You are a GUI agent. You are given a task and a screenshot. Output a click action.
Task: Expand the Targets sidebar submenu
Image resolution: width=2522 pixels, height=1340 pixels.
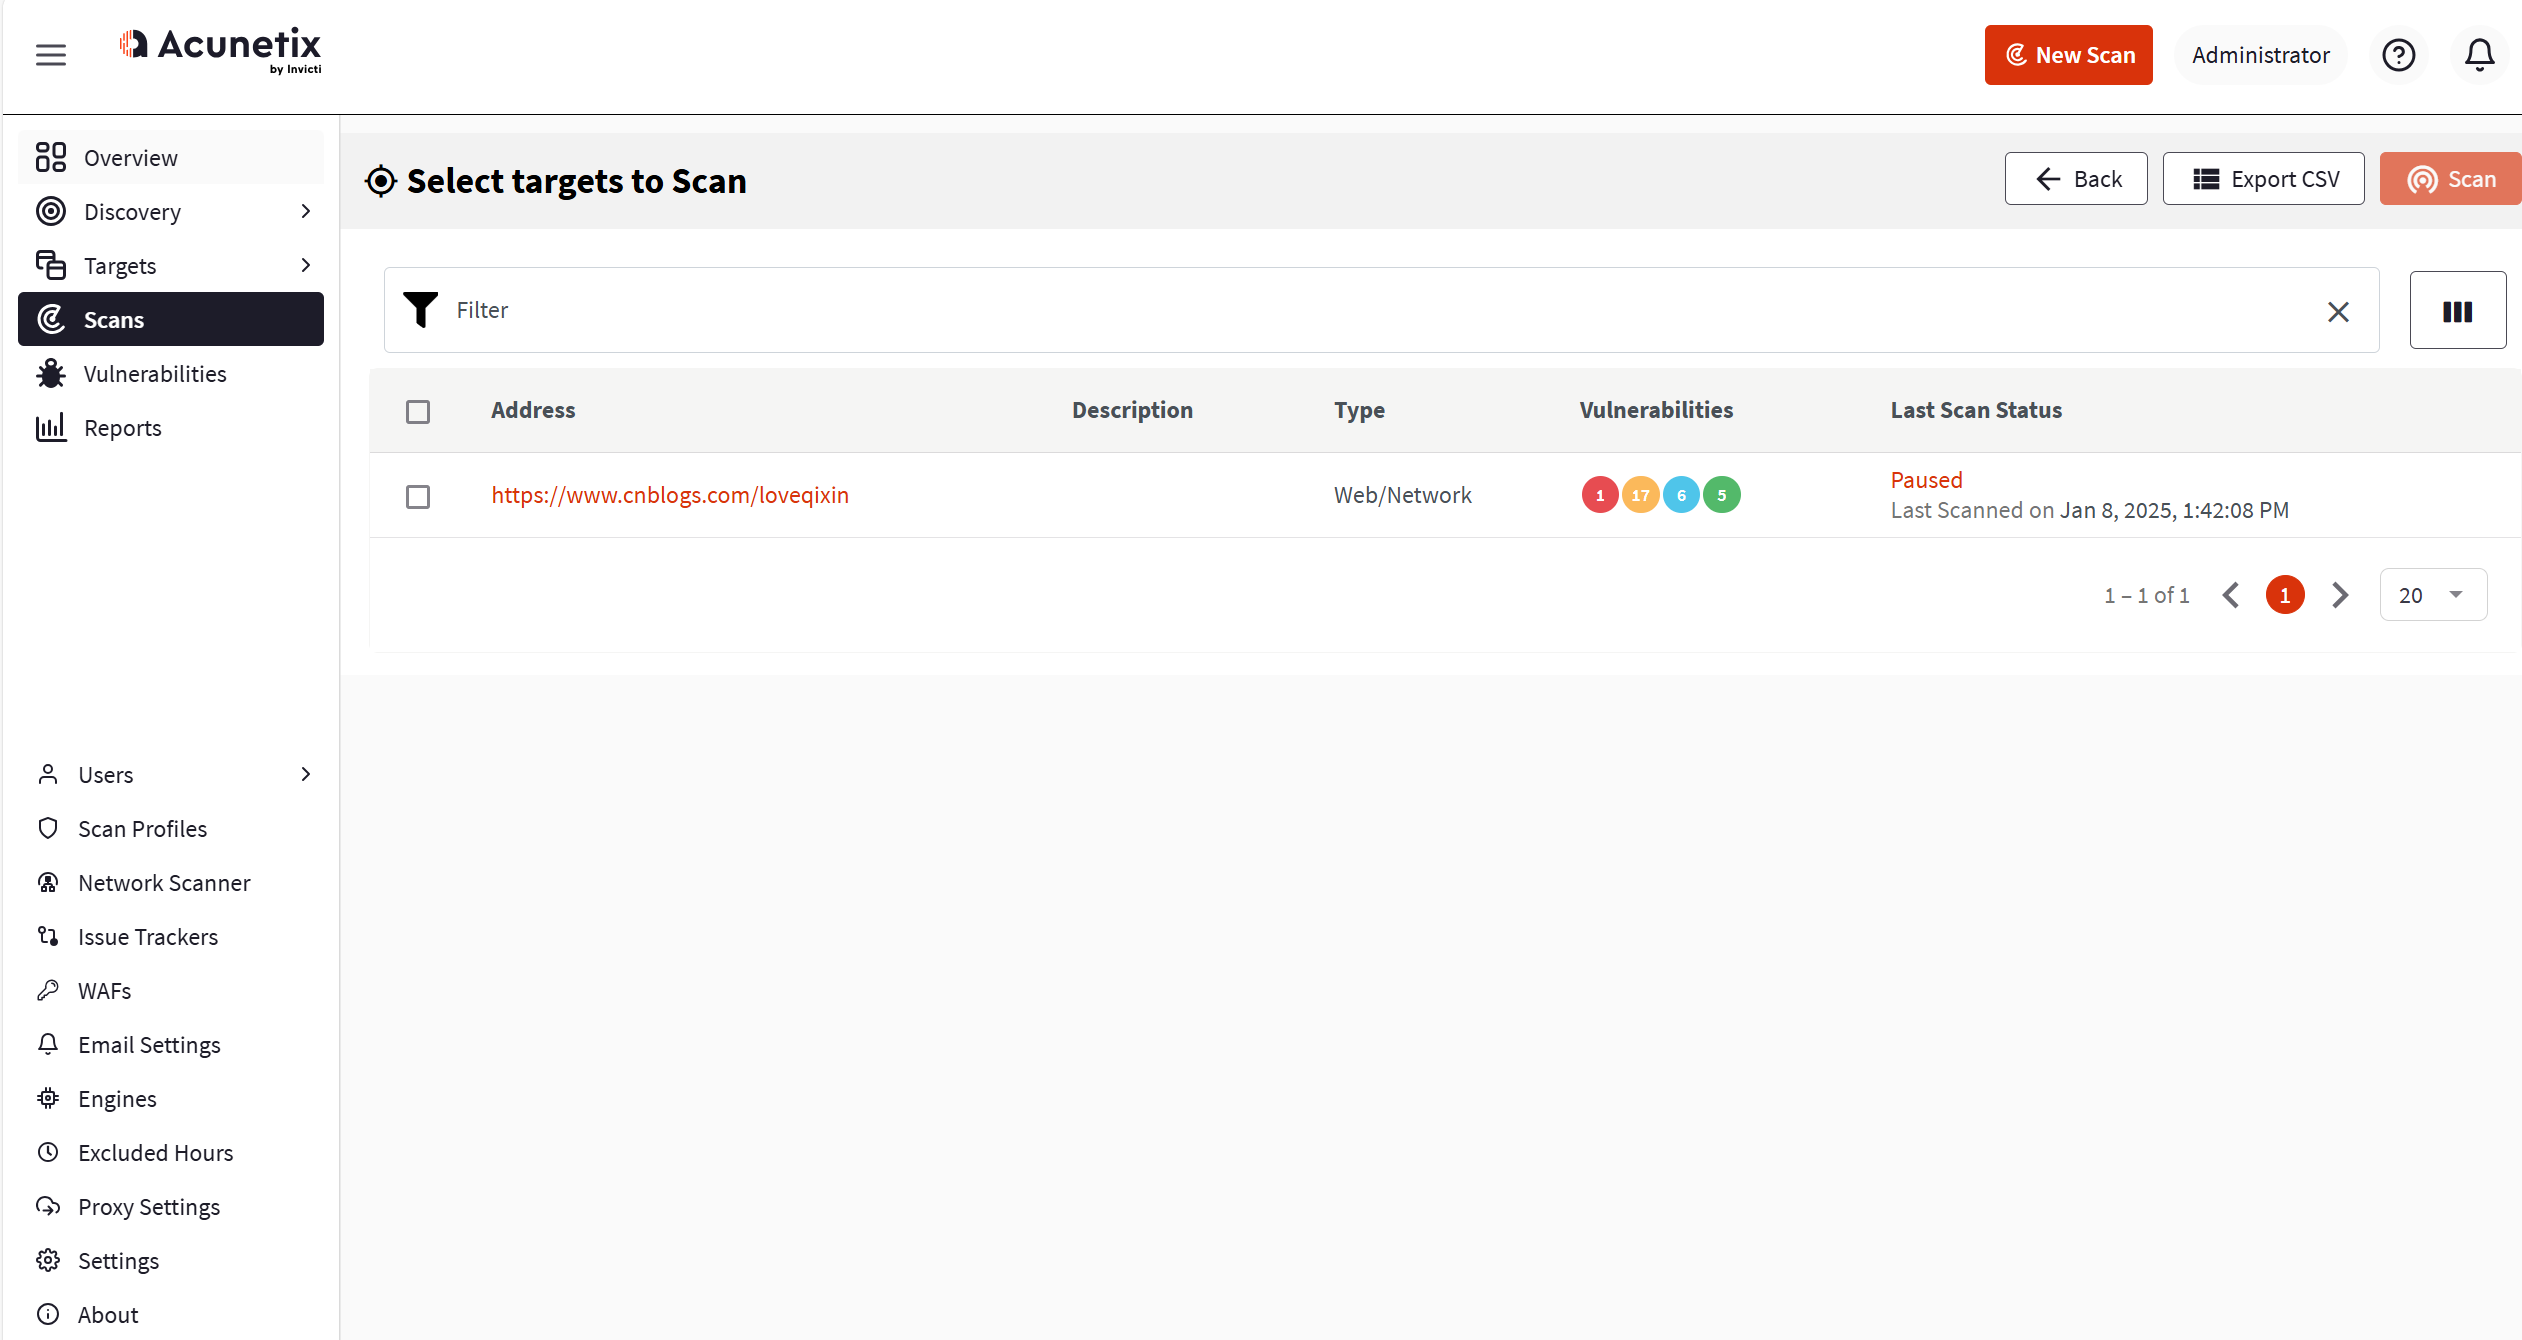(306, 266)
